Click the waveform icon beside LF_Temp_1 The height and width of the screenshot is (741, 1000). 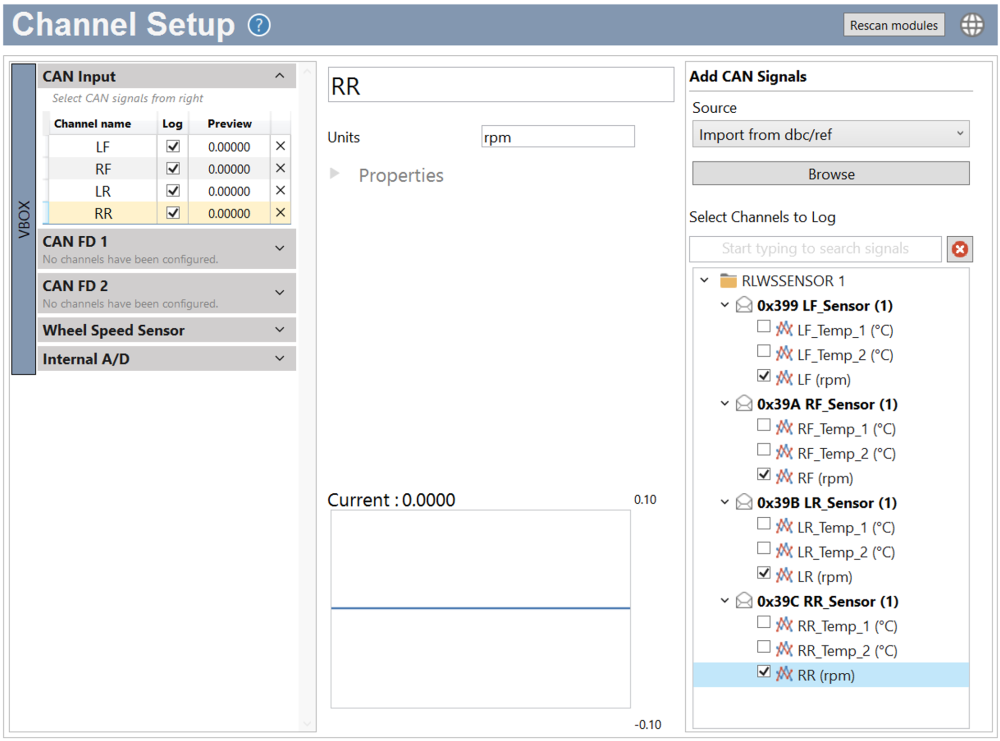coord(784,330)
